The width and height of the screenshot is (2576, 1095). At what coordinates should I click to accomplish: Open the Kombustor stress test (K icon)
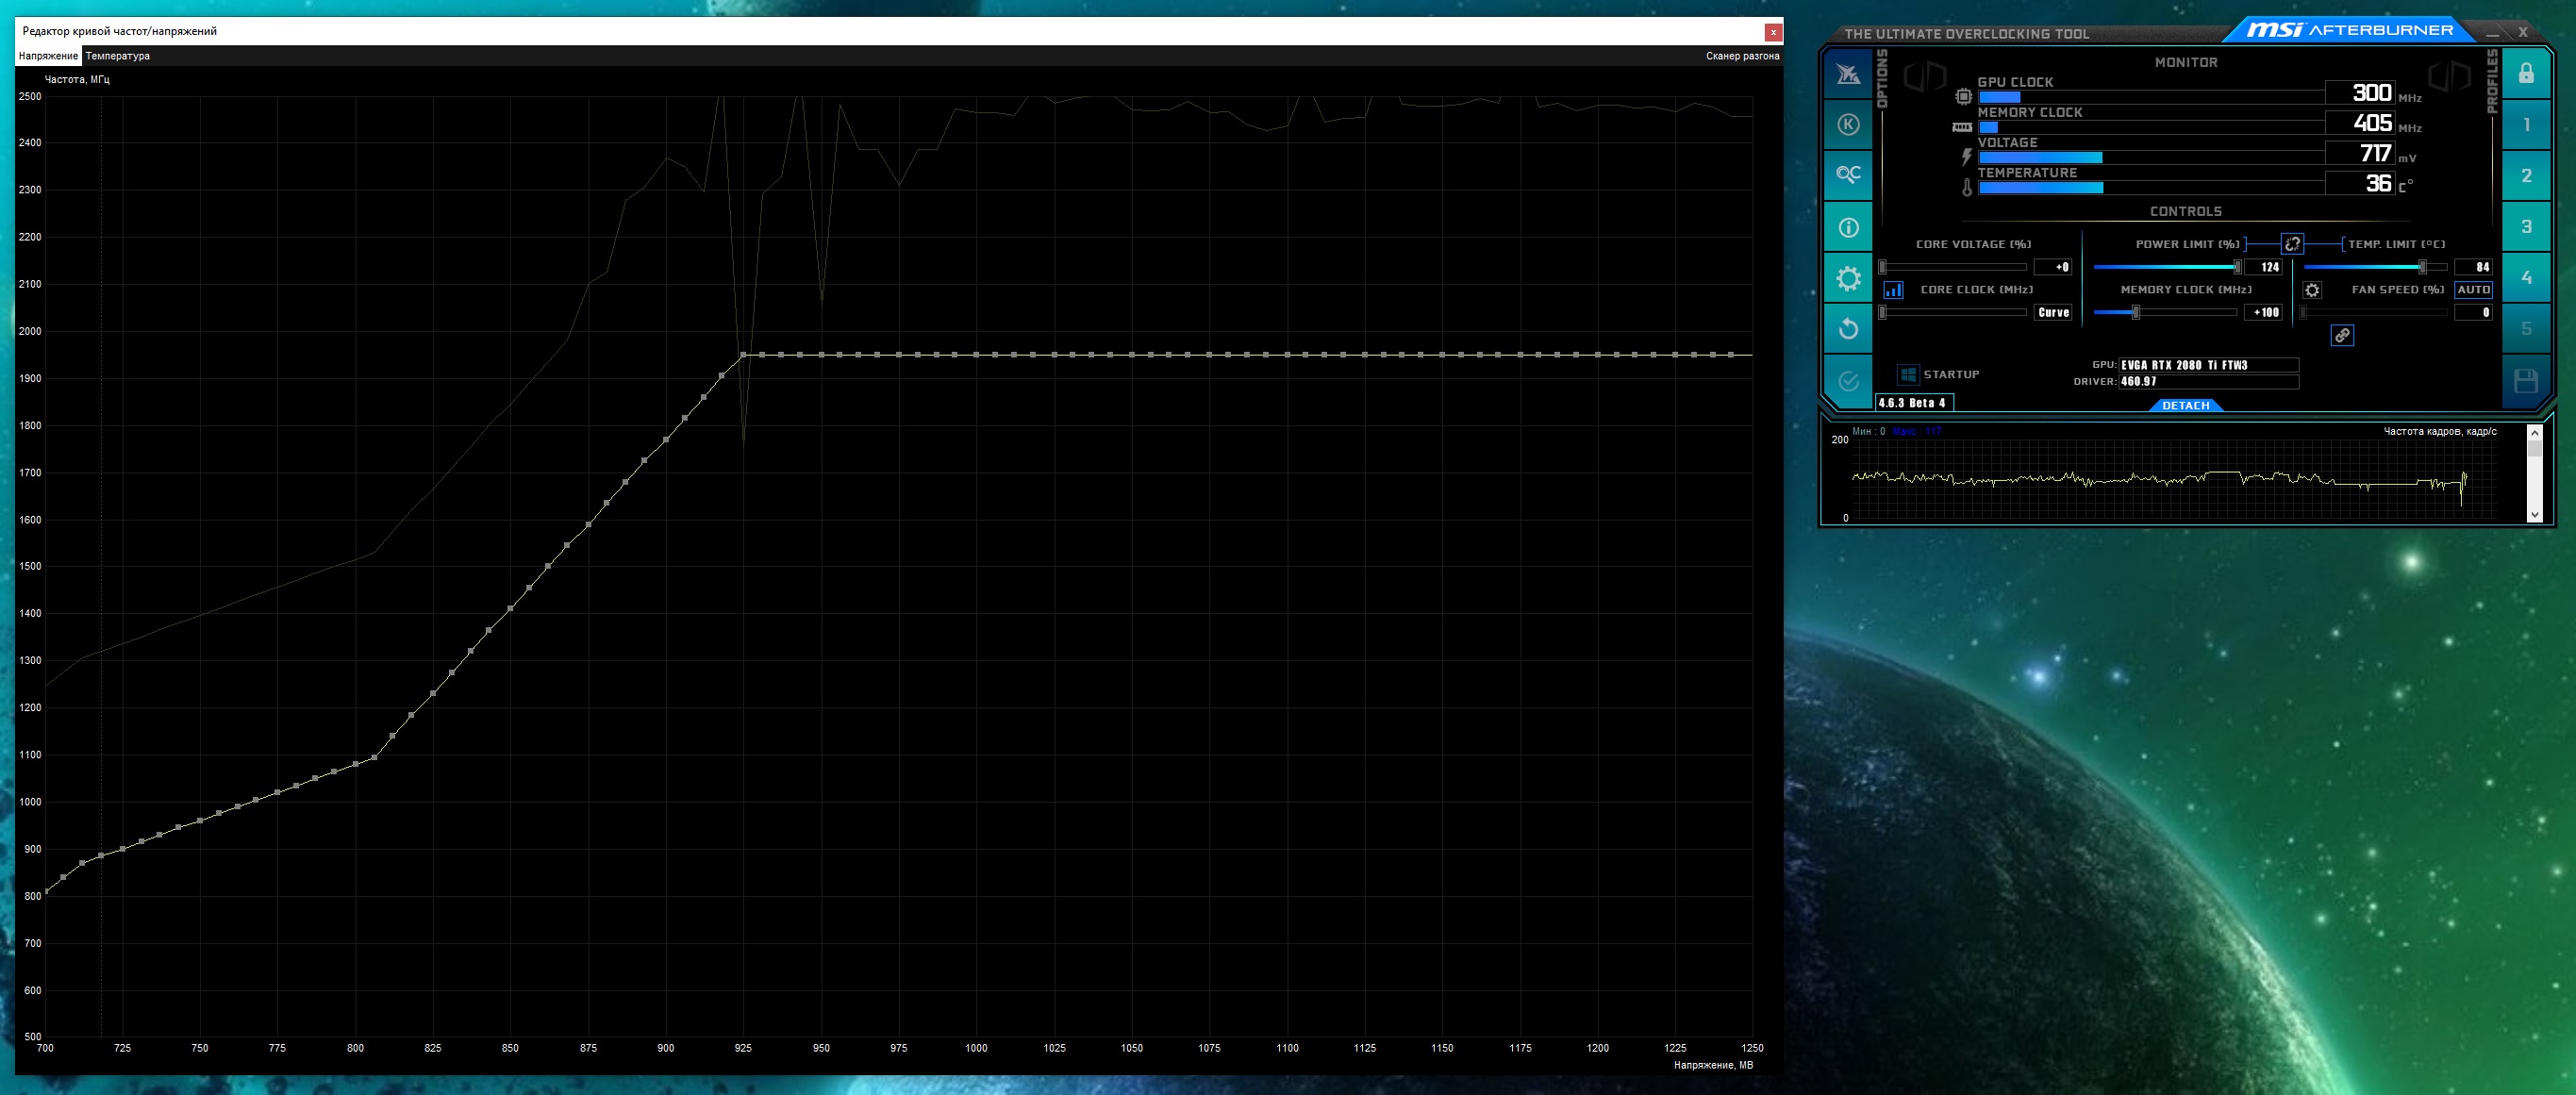[1848, 125]
